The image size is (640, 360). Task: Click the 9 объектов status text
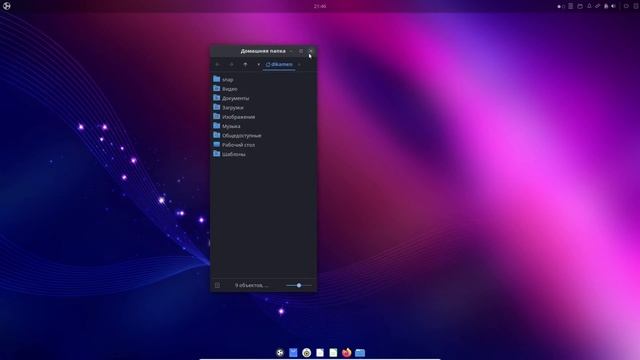[251, 285]
